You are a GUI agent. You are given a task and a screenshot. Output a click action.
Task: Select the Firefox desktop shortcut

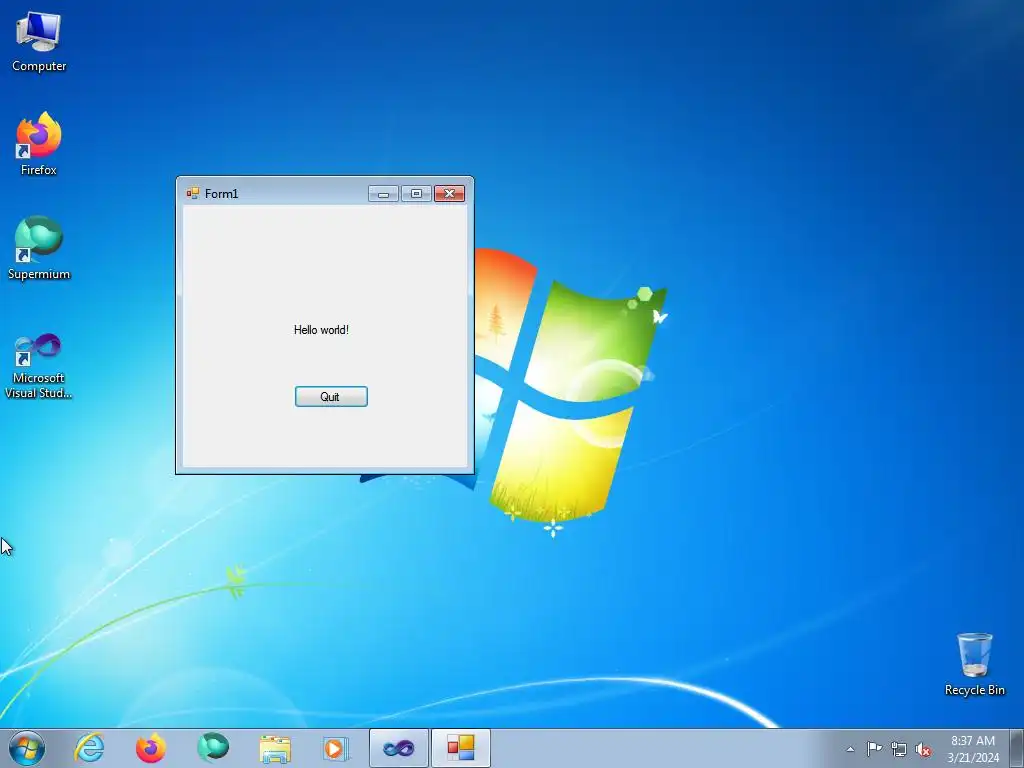coord(39,144)
